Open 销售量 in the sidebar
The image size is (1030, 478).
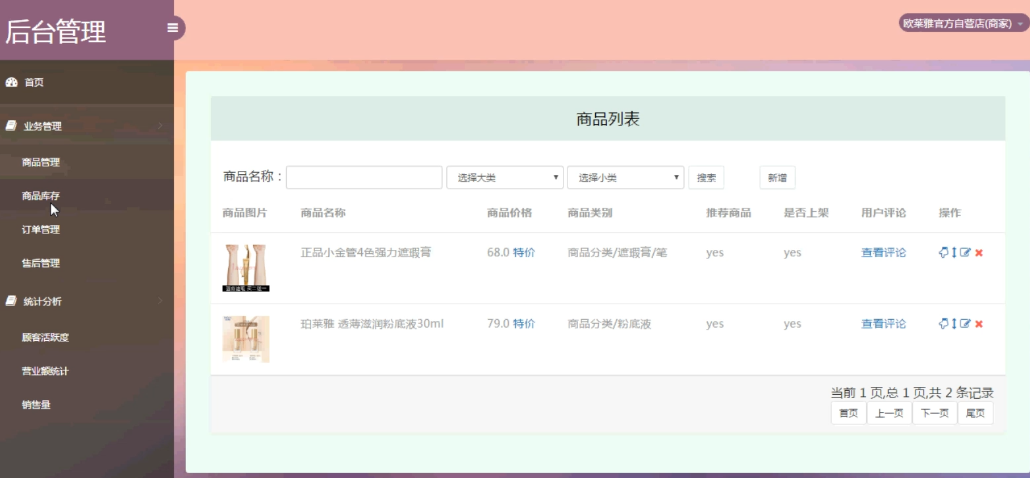tap(36, 404)
